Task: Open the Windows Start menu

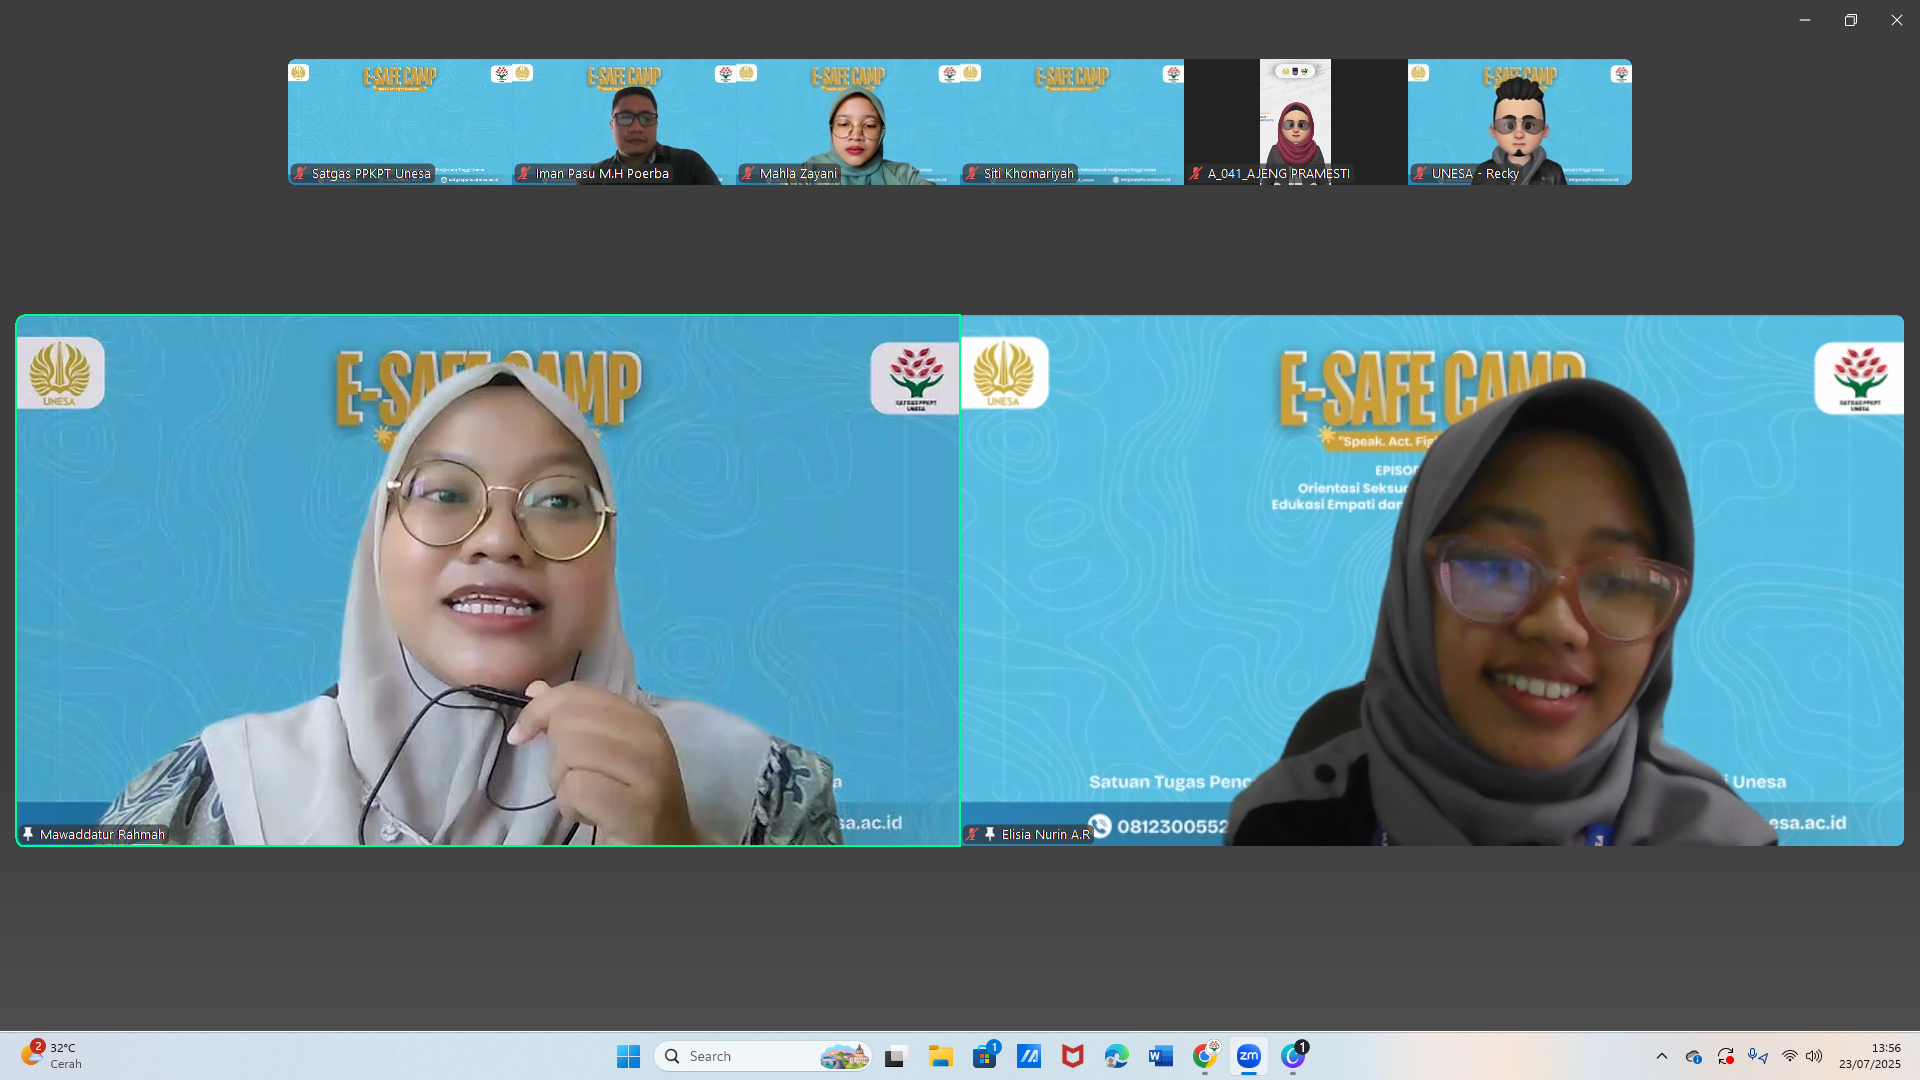Action: (x=628, y=1056)
